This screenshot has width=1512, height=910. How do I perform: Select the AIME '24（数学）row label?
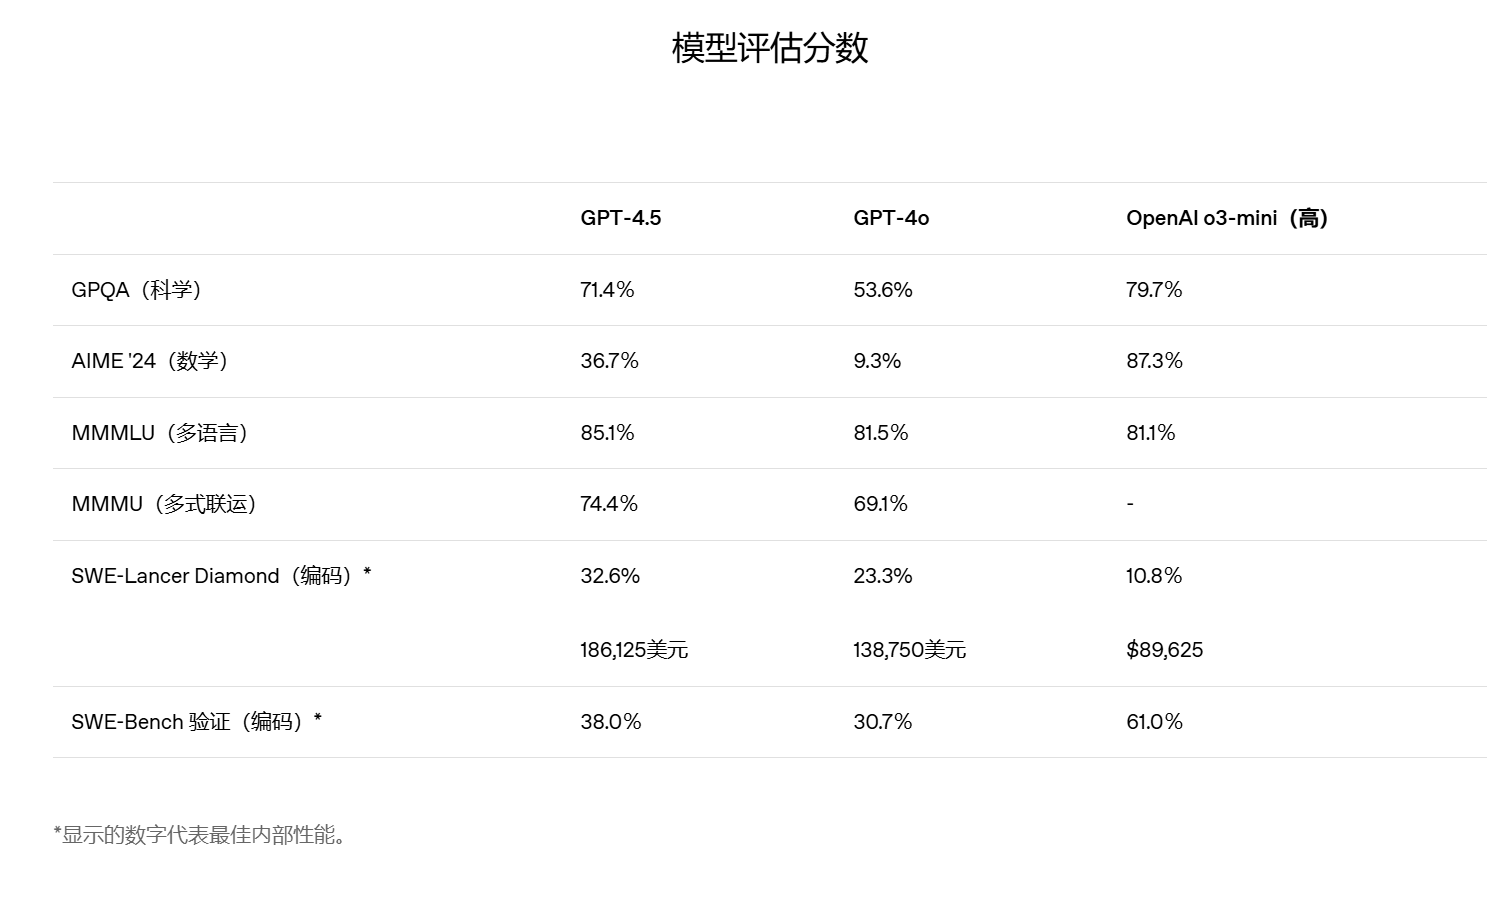[150, 361]
